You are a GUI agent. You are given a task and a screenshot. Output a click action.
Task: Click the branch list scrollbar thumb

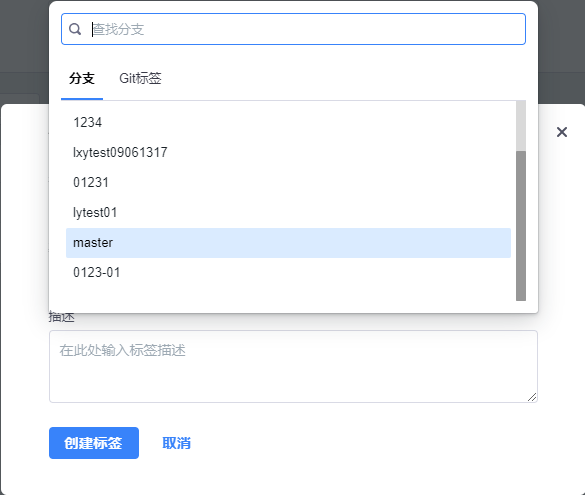click(x=521, y=226)
